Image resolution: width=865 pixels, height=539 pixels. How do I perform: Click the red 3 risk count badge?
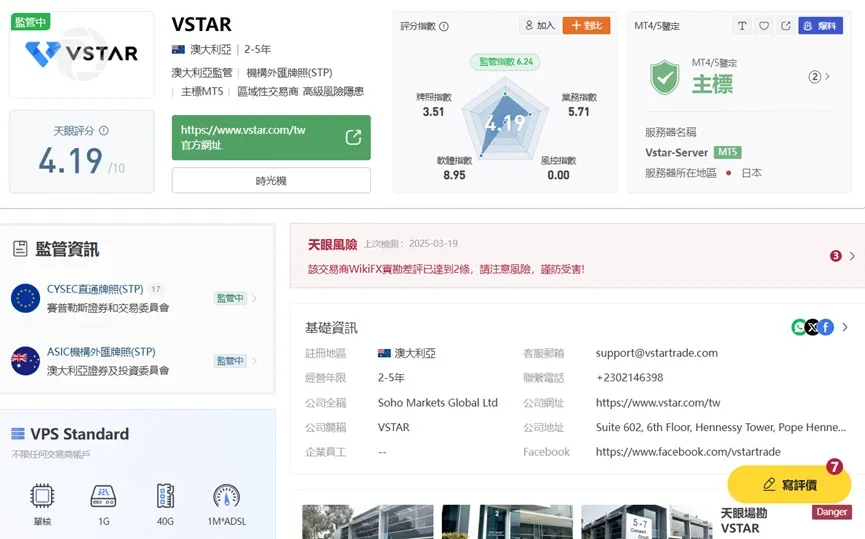click(x=836, y=256)
